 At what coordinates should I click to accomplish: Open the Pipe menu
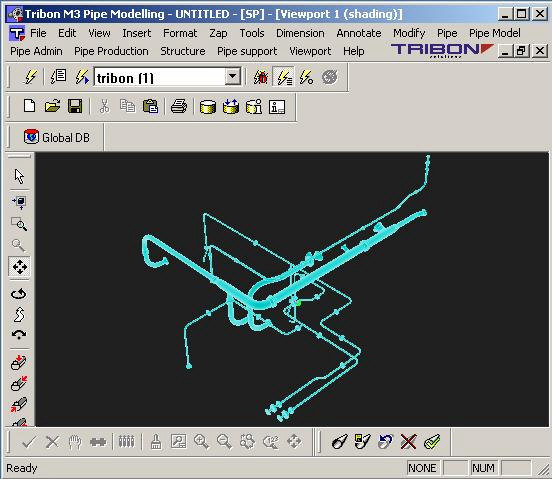click(x=447, y=33)
